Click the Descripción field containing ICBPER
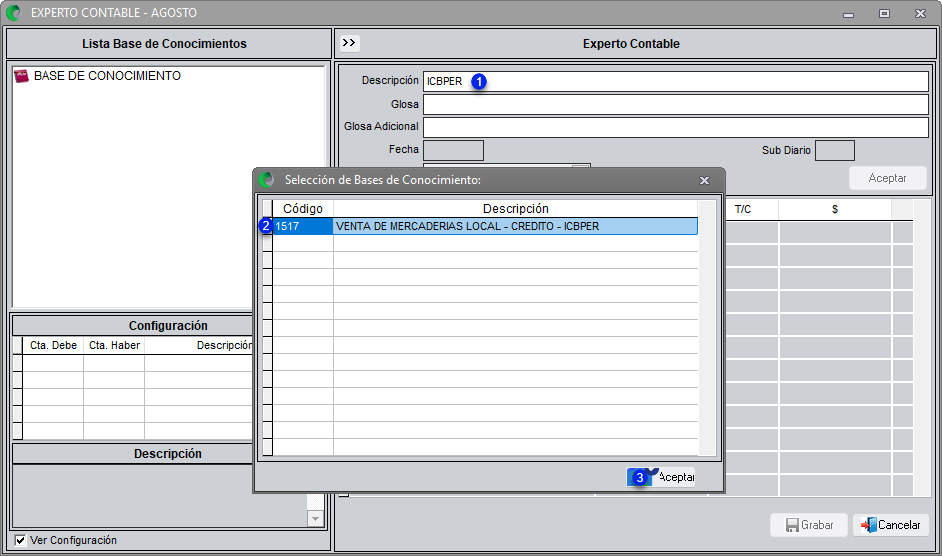 point(676,81)
